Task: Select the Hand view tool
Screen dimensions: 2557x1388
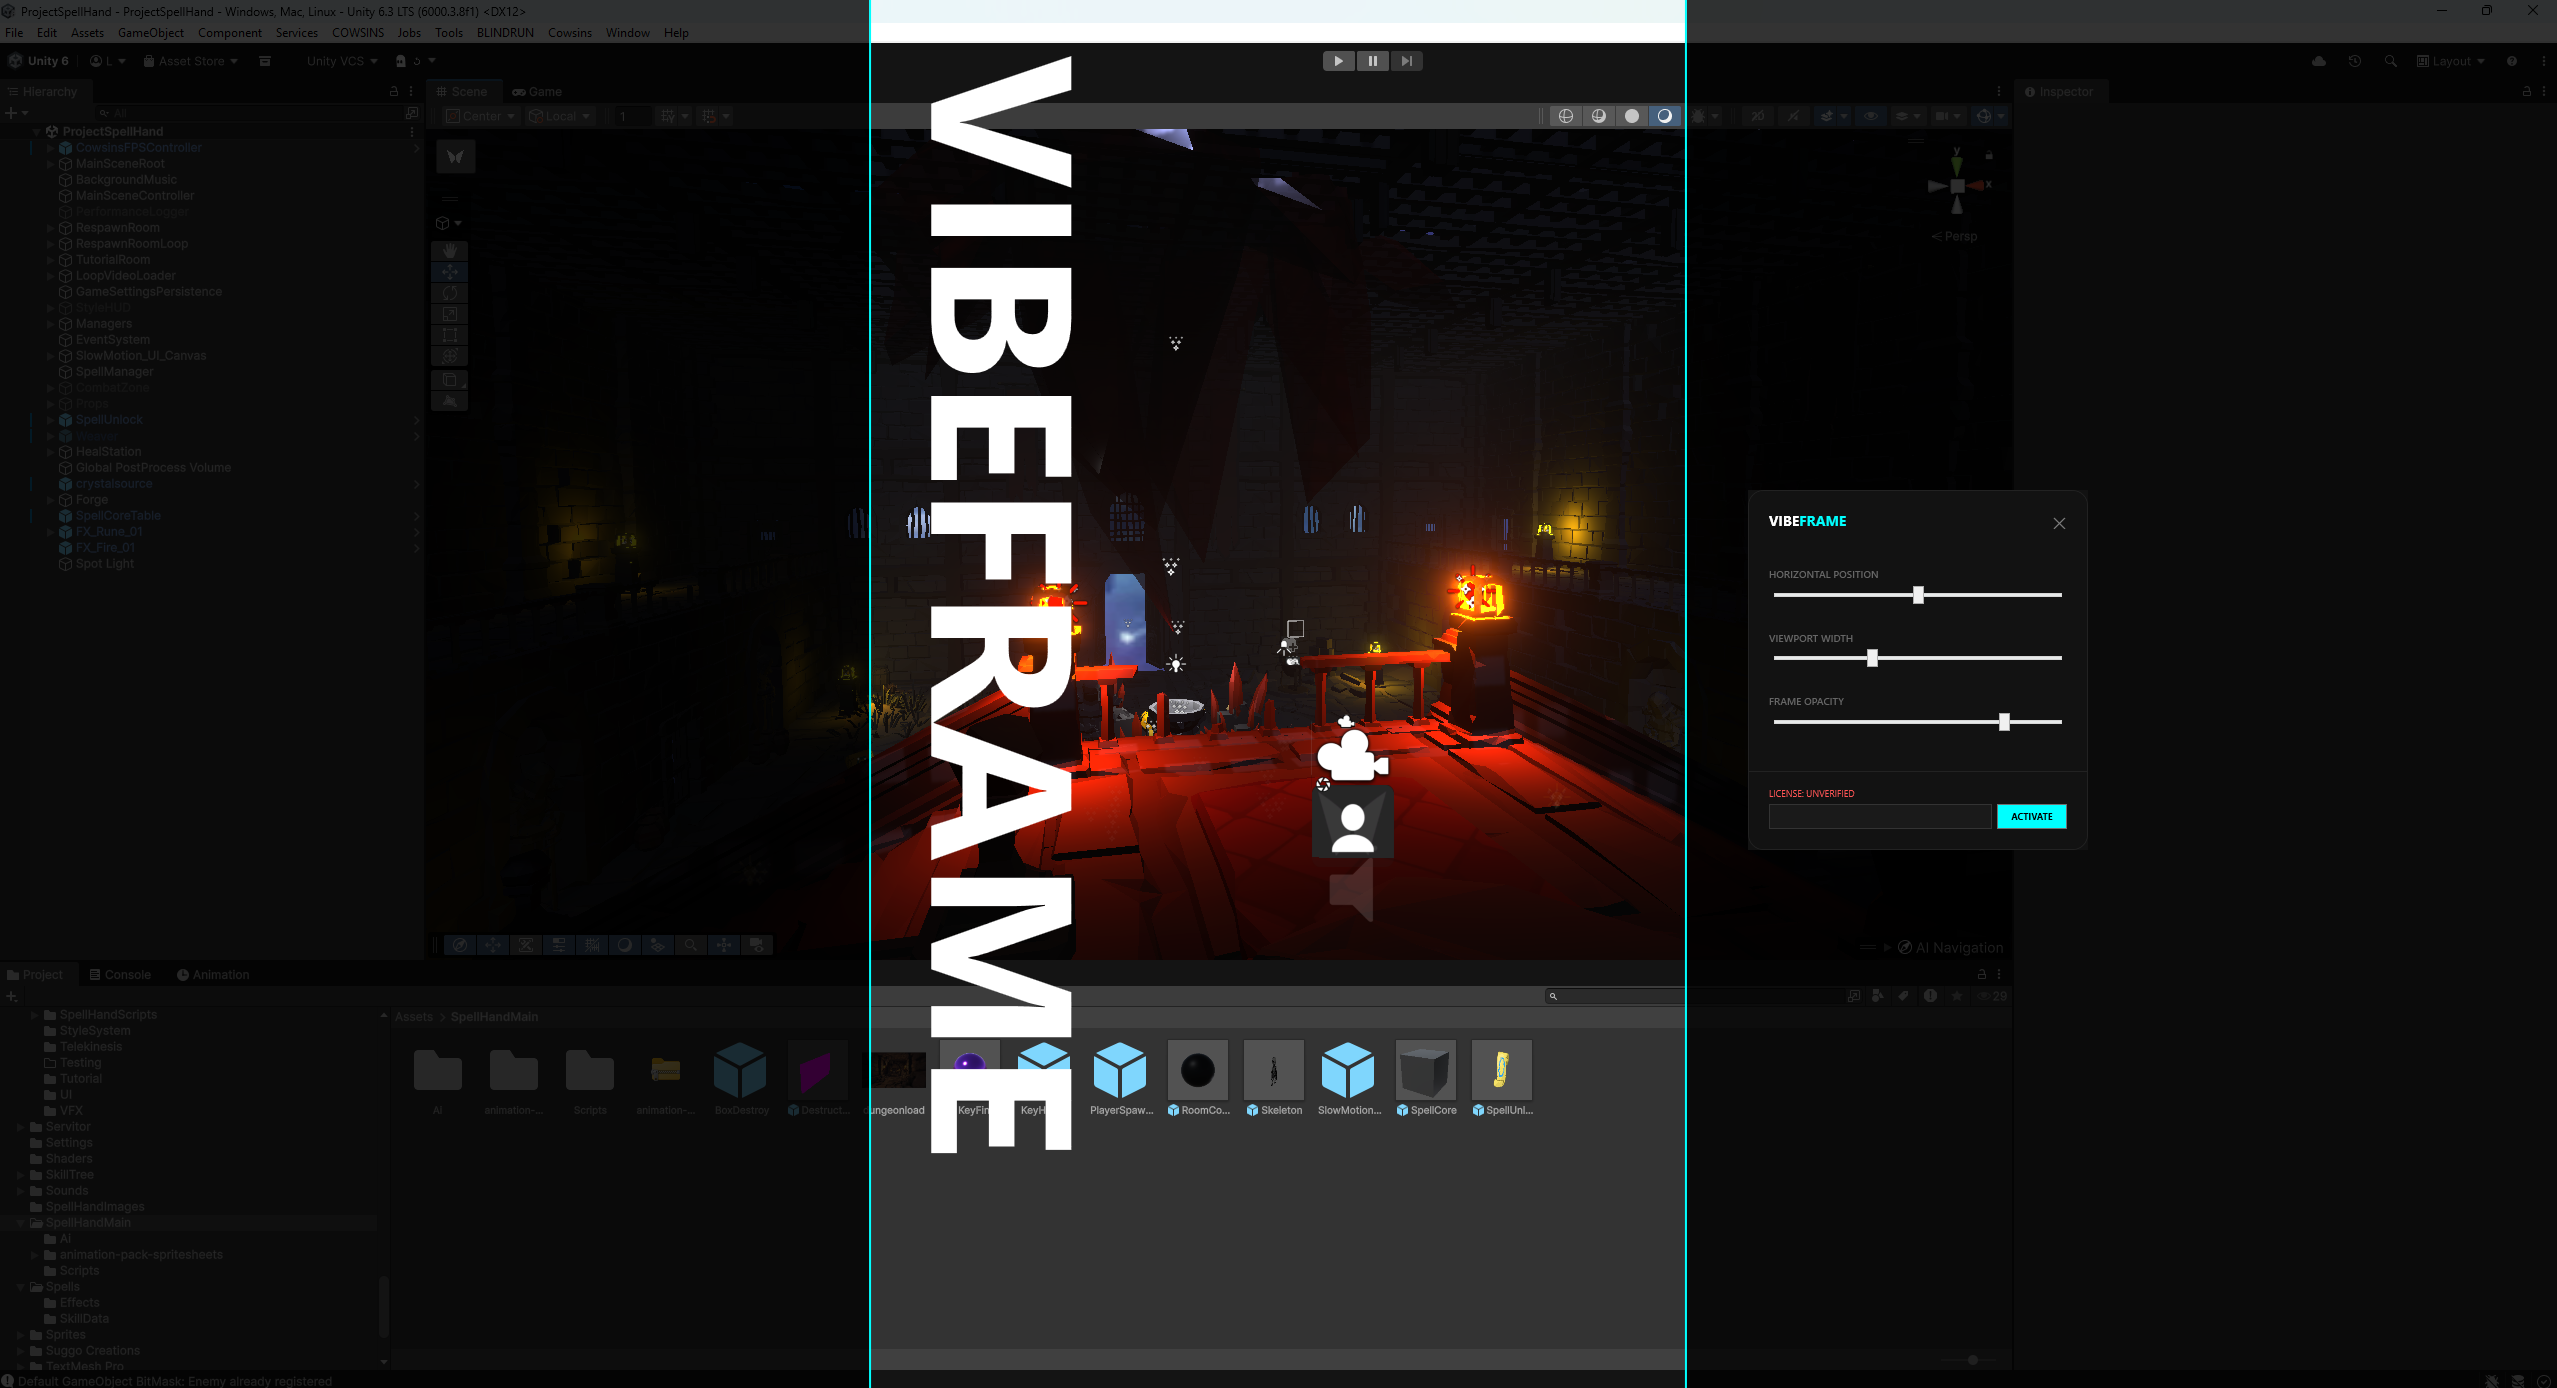Action: click(x=450, y=250)
